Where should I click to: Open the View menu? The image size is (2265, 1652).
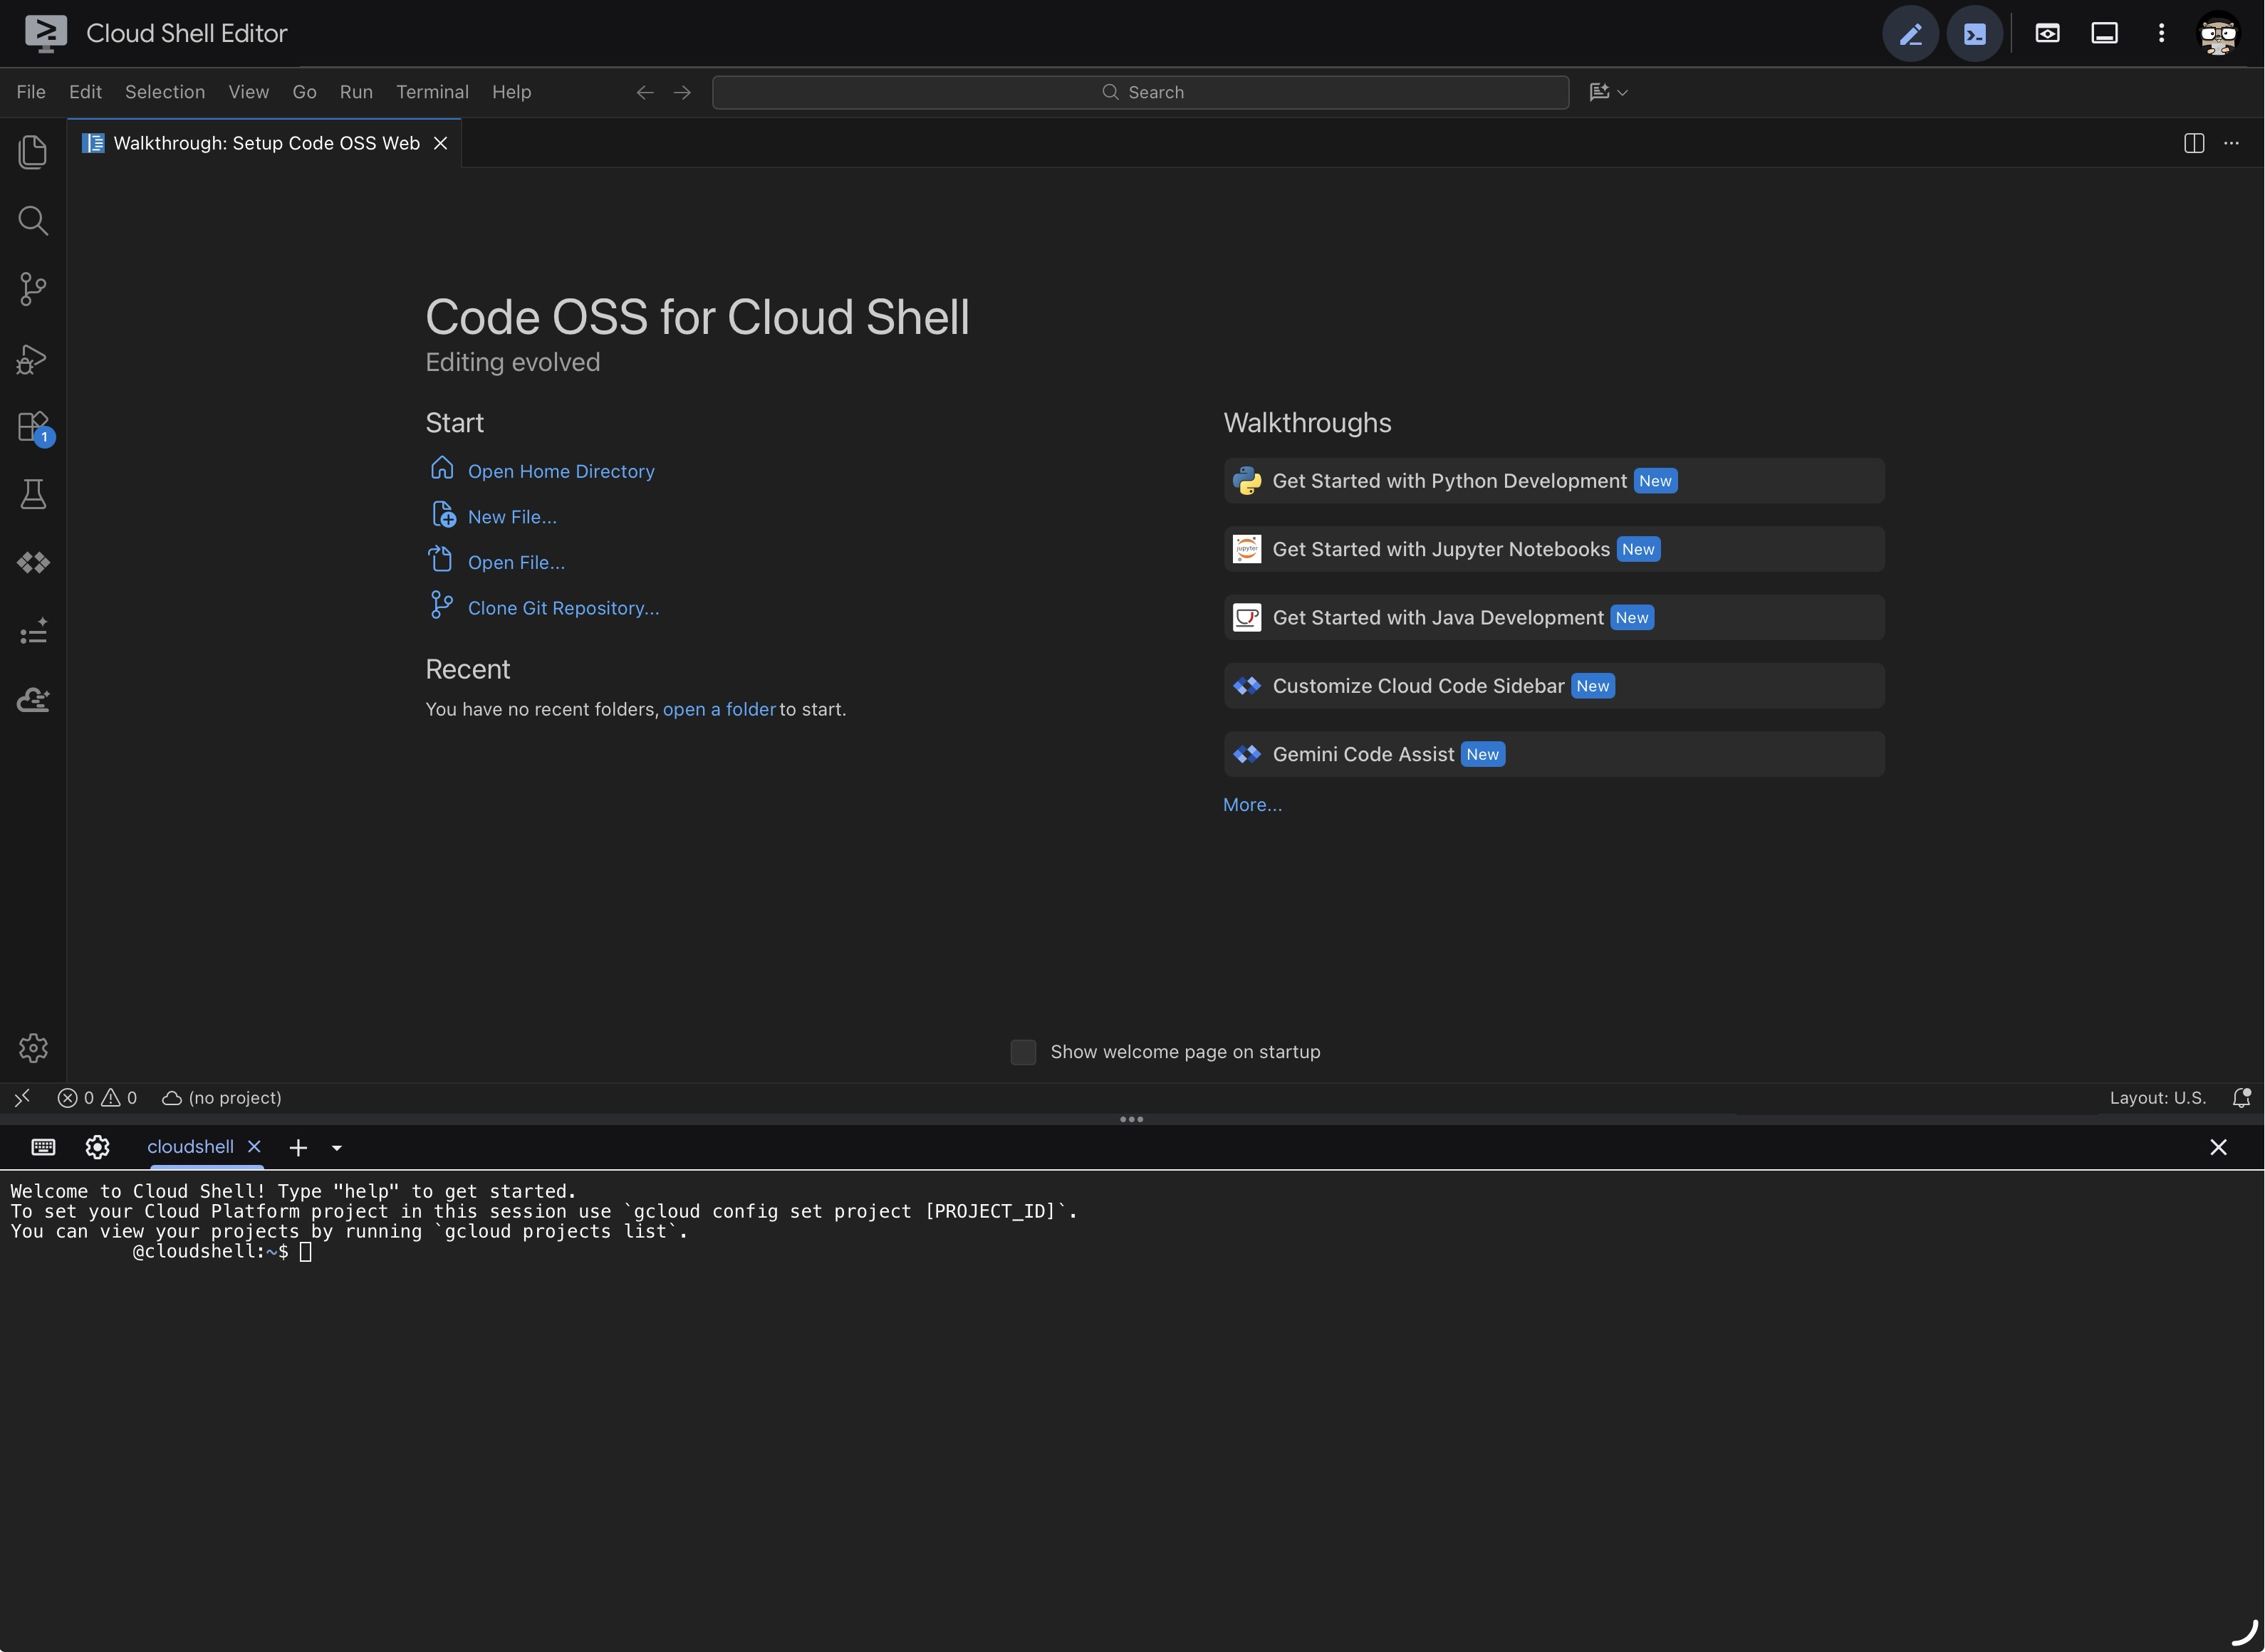tap(249, 92)
